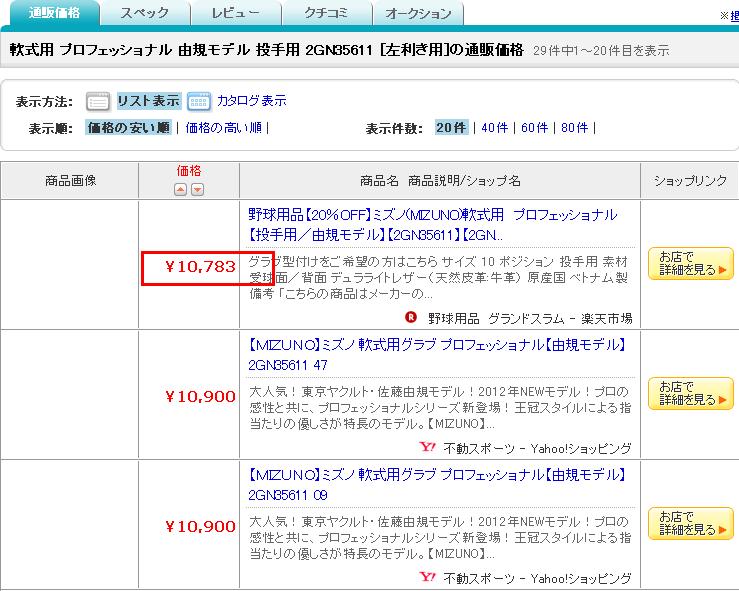Open the クチコミ tab

(x=326, y=13)
